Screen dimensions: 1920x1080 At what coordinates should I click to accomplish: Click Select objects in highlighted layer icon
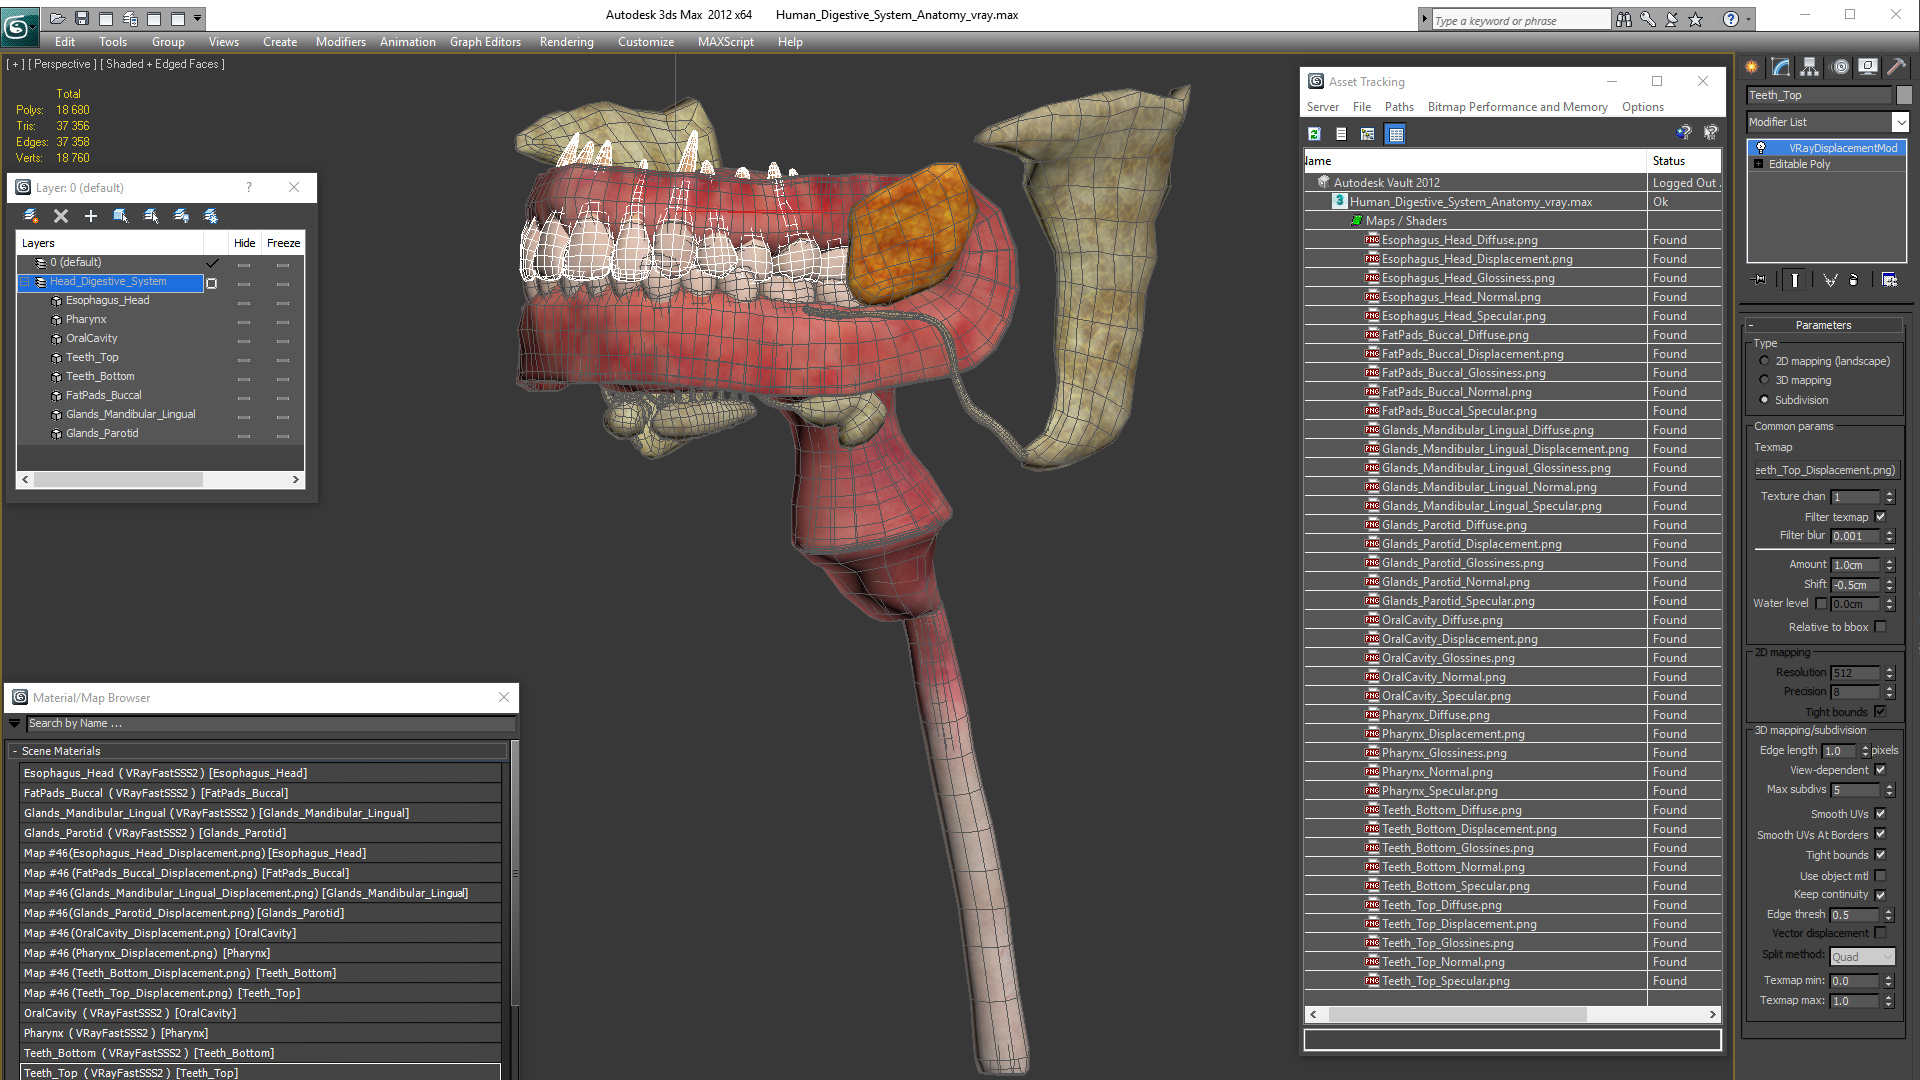coord(121,216)
